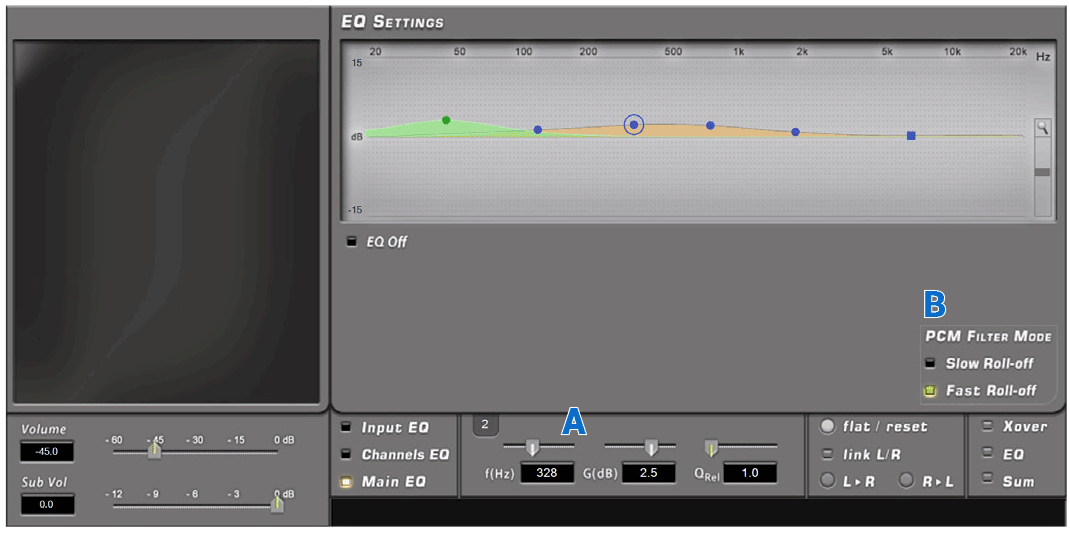Enable Slow Roll-off PCM filter mode
The width and height of the screenshot is (1070, 534).
coord(929,364)
